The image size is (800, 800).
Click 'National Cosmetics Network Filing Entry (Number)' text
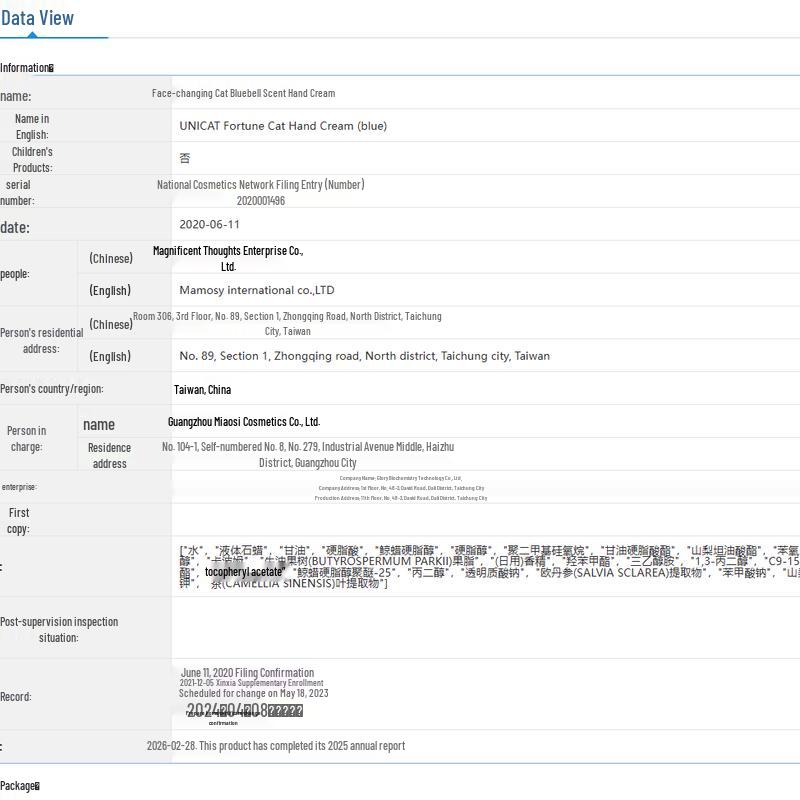261,185
